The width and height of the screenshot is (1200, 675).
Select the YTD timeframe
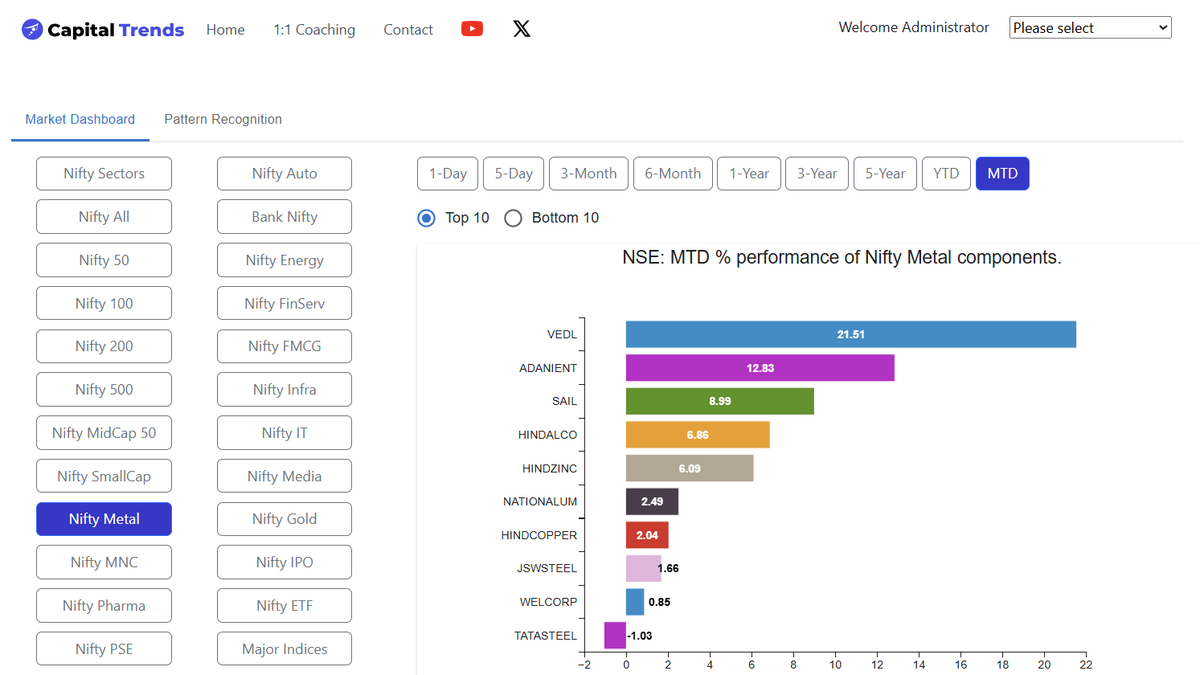[946, 174]
